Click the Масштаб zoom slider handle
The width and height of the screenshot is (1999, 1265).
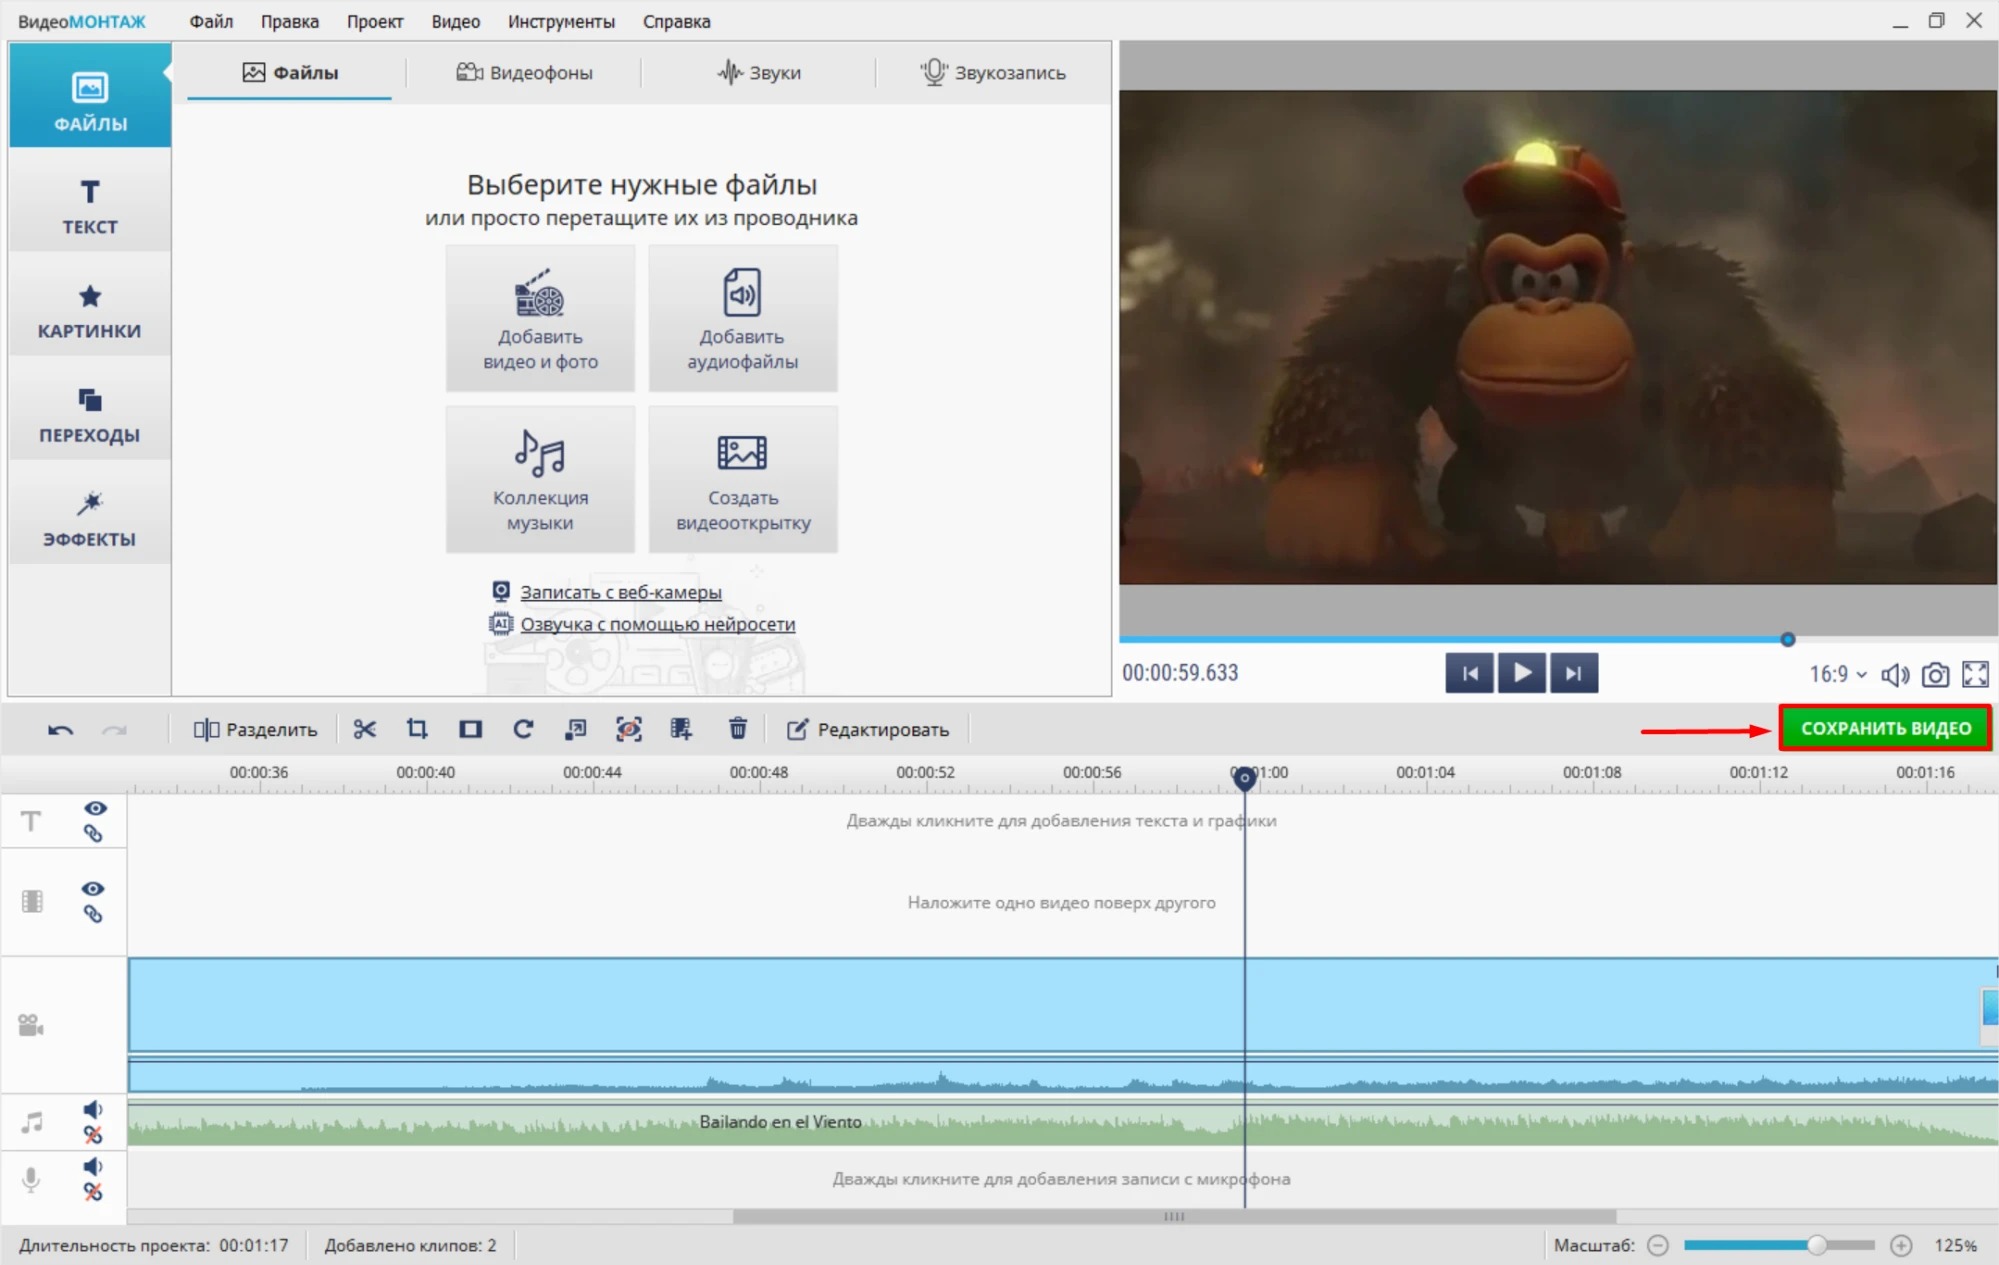(x=1817, y=1245)
